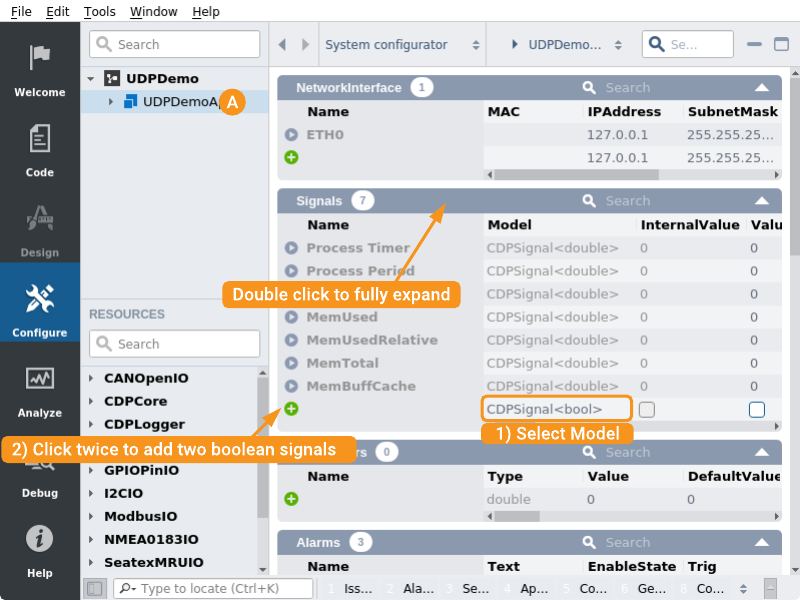The width and height of the screenshot is (800, 600).
Task: Click arrow icon beside Process Timer
Action: [x=291, y=248]
